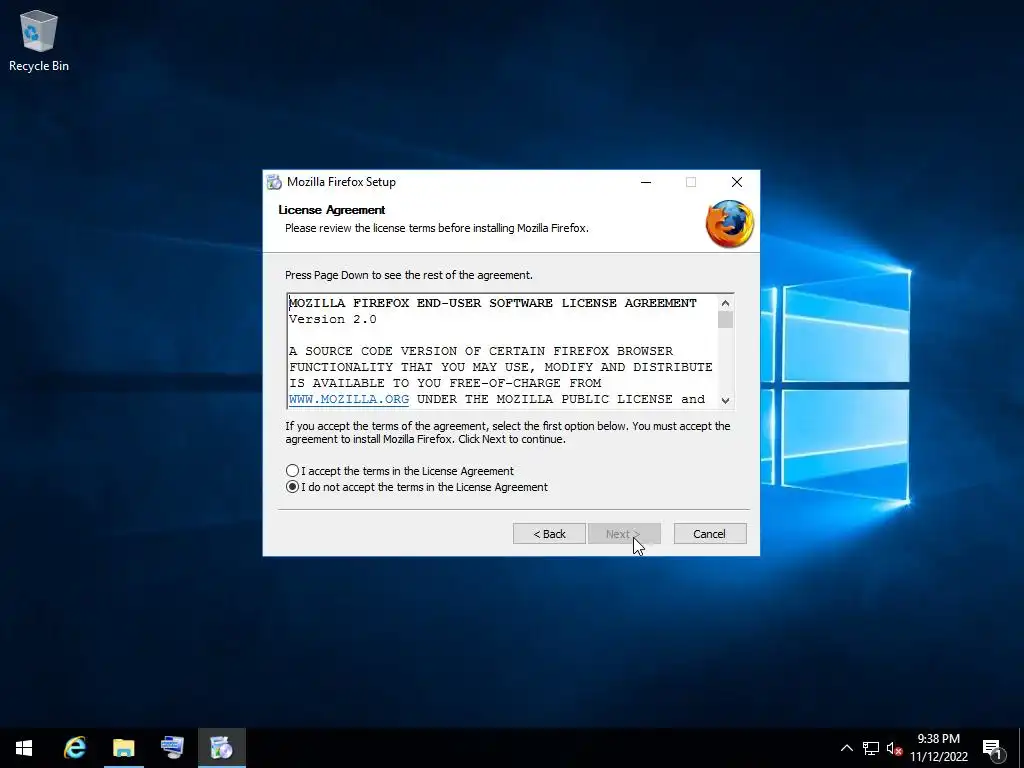
Task: Click the Mozilla Firefox Setup title text
Action: [342, 182]
